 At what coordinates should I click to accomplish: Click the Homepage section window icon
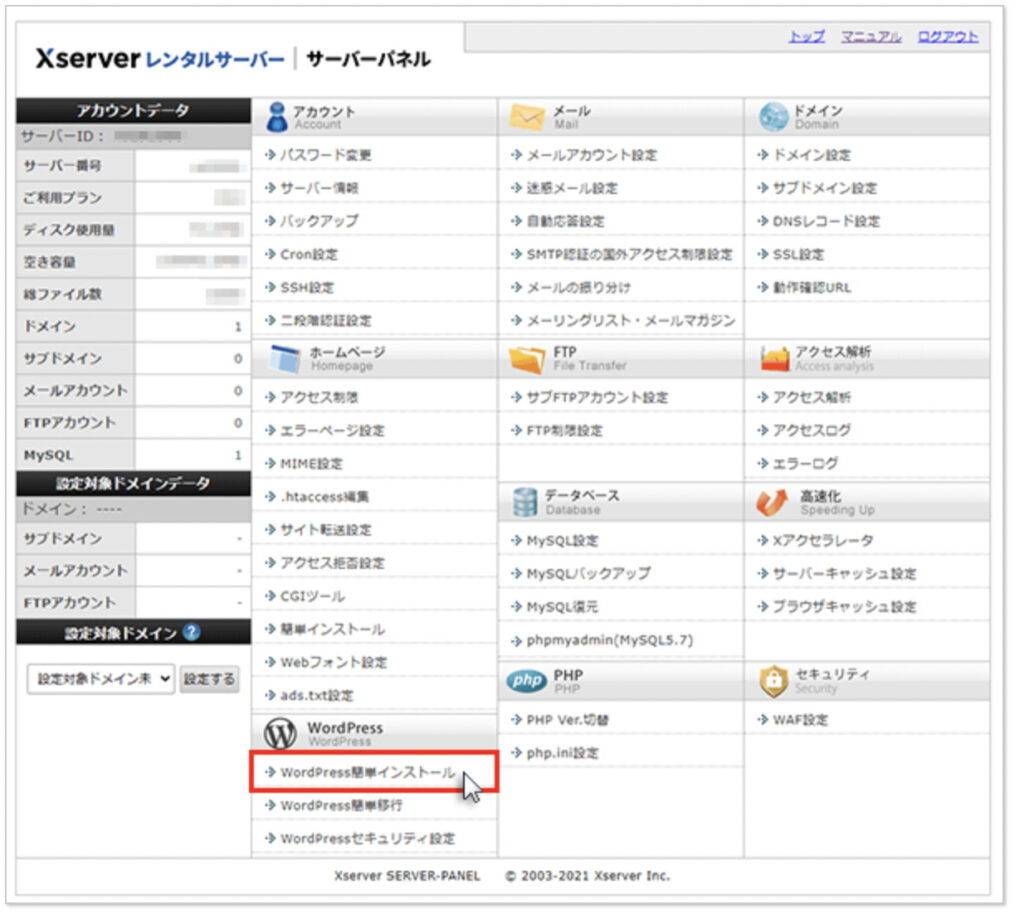click(285, 359)
